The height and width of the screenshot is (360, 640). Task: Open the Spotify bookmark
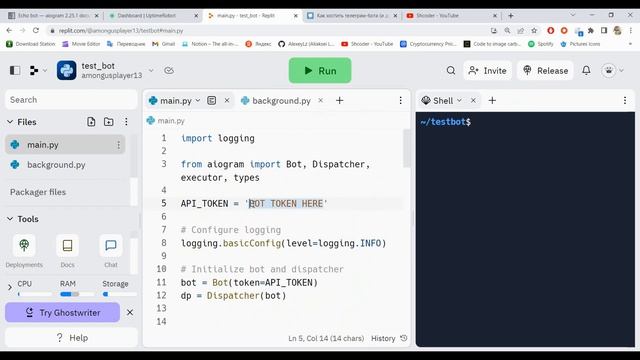541,44
